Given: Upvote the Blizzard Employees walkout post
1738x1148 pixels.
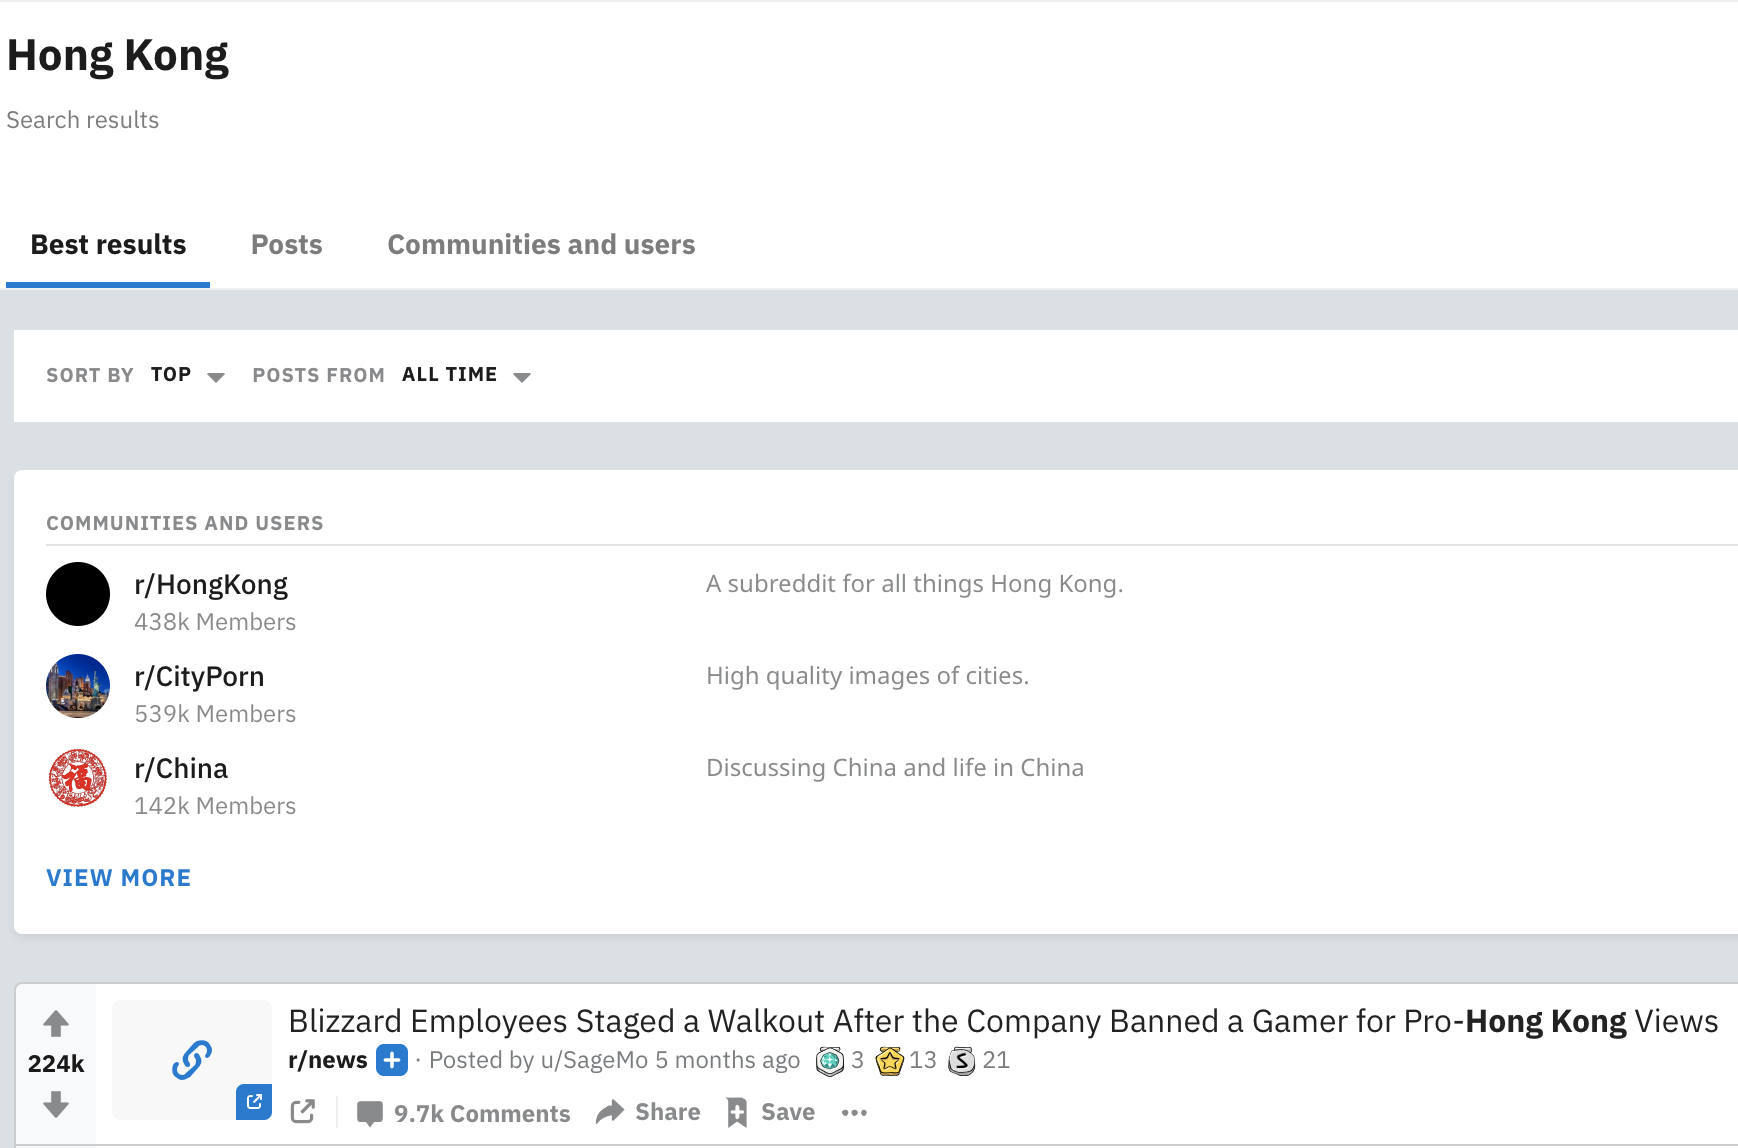Looking at the screenshot, I should [56, 1024].
